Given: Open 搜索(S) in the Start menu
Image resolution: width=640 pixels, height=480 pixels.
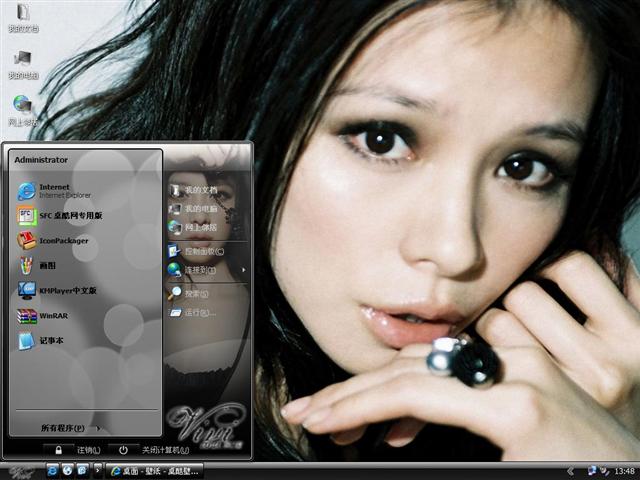Looking at the screenshot, I should (x=189, y=293).
